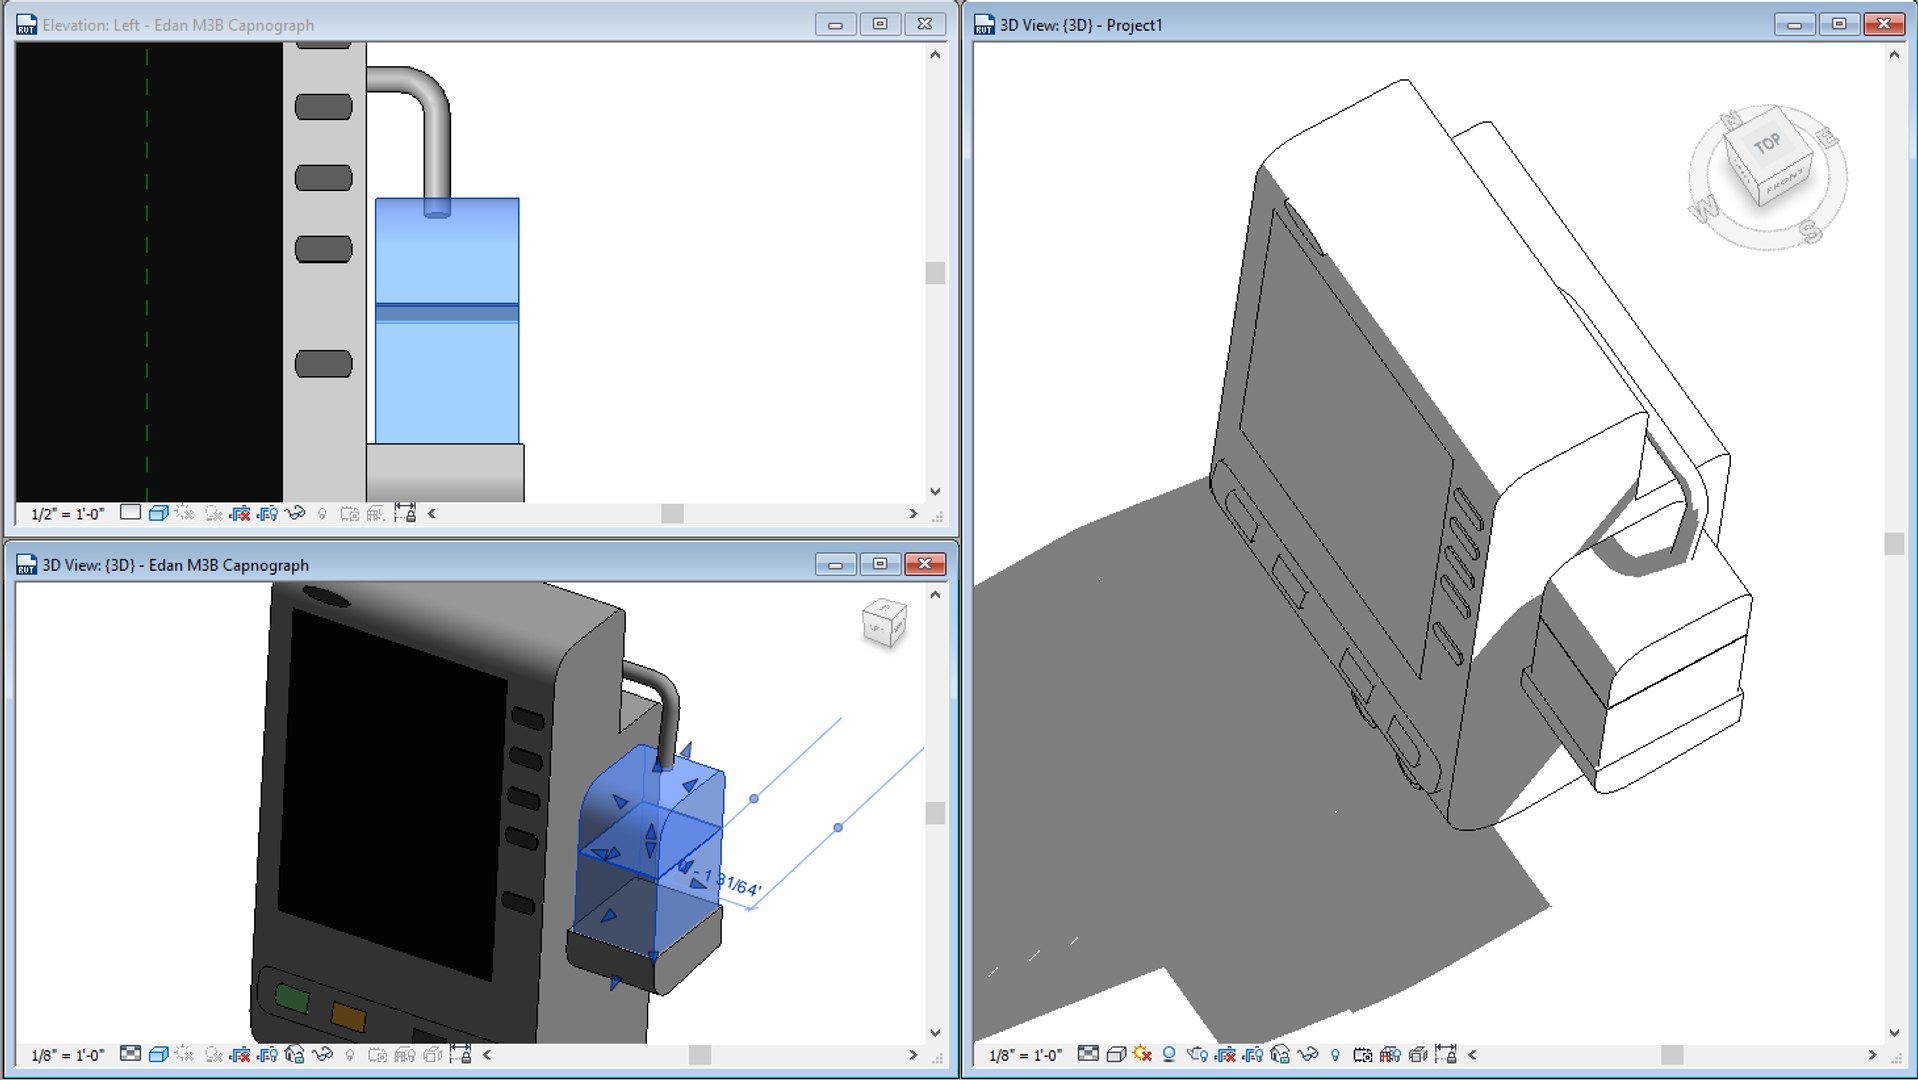This screenshot has height=1080, width=1918.
Task: Click horizontal scrollbar thumb in Project1 view
Action: coord(1672,1054)
